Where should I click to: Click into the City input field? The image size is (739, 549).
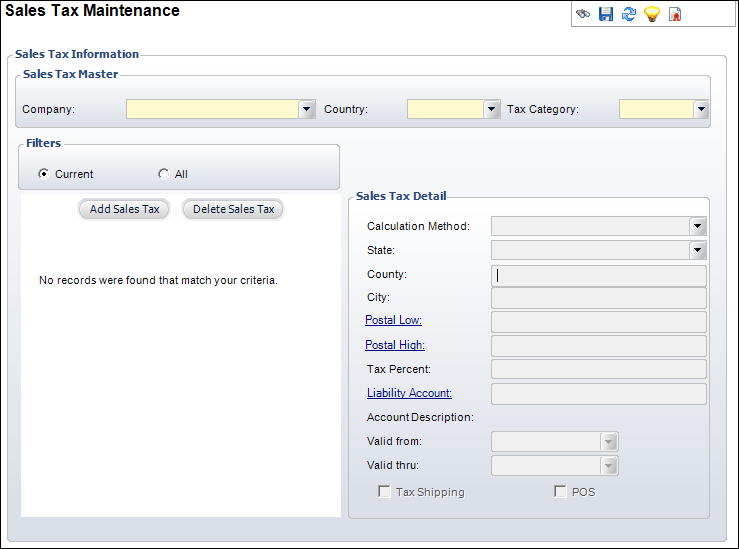(x=599, y=298)
